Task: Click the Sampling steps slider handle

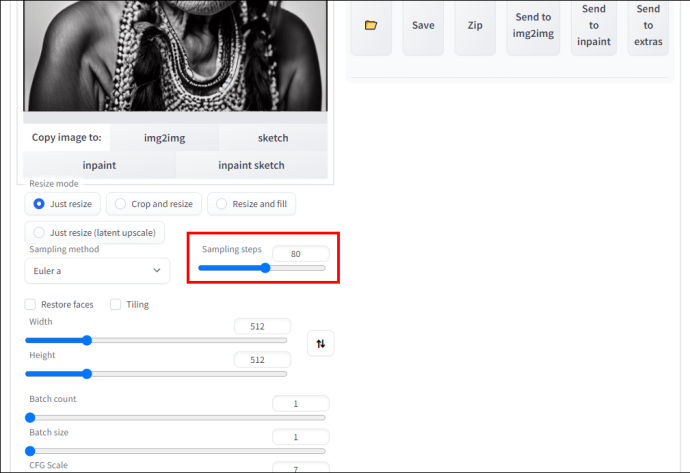Action: 265,268
